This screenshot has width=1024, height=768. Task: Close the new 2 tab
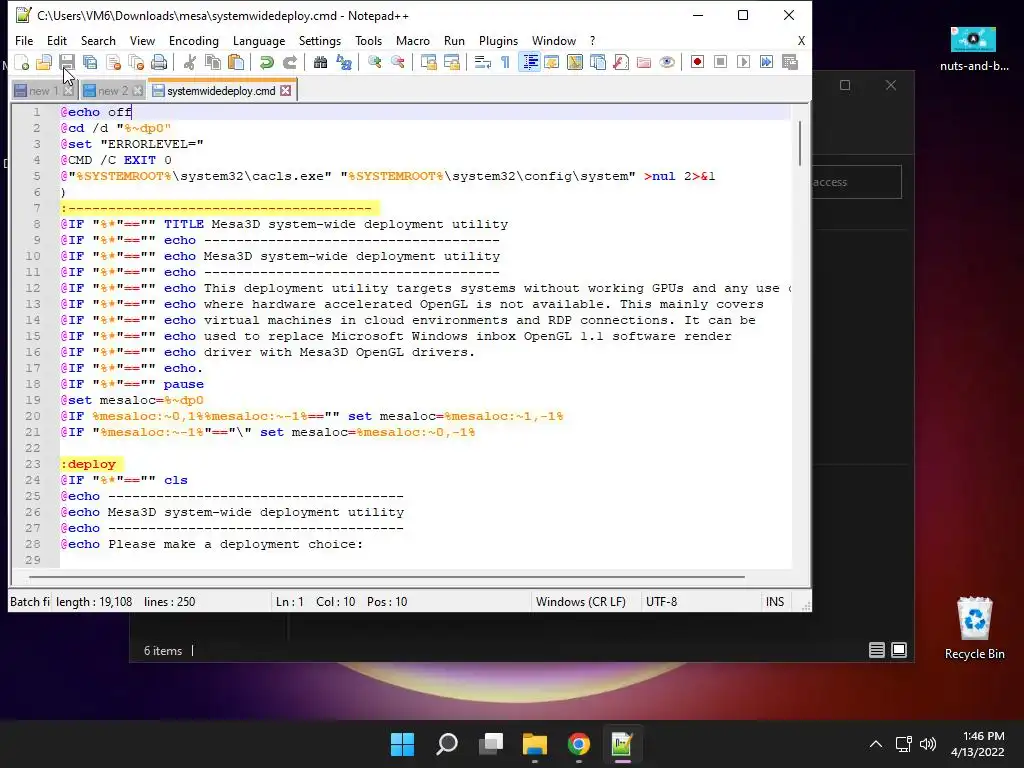point(138,91)
